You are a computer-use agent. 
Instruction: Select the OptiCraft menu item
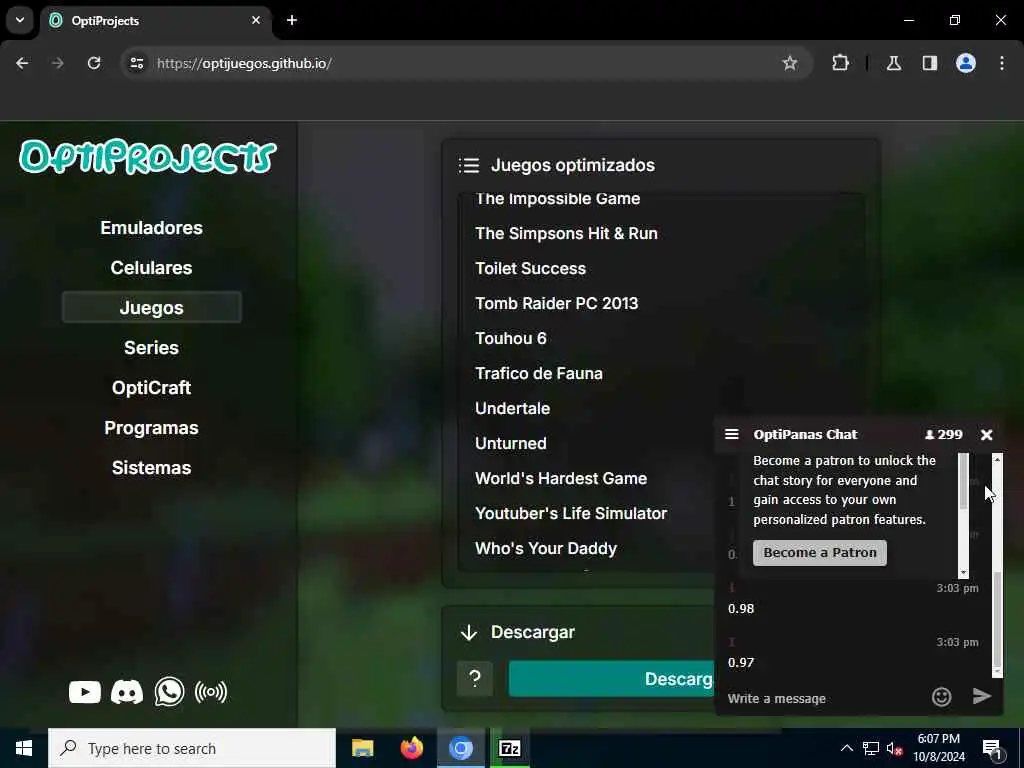point(152,388)
